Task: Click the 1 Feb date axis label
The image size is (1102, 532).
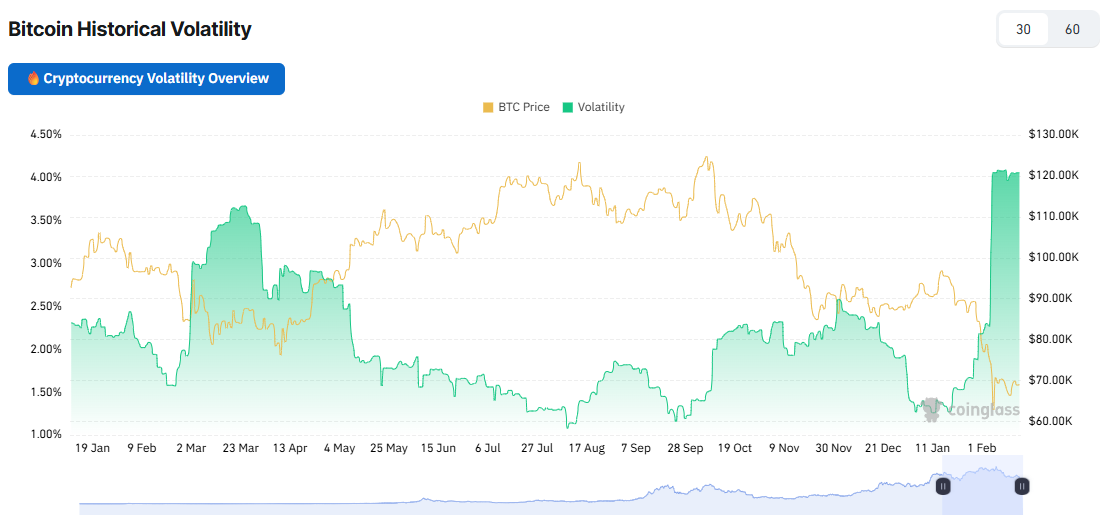Action: [983, 448]
